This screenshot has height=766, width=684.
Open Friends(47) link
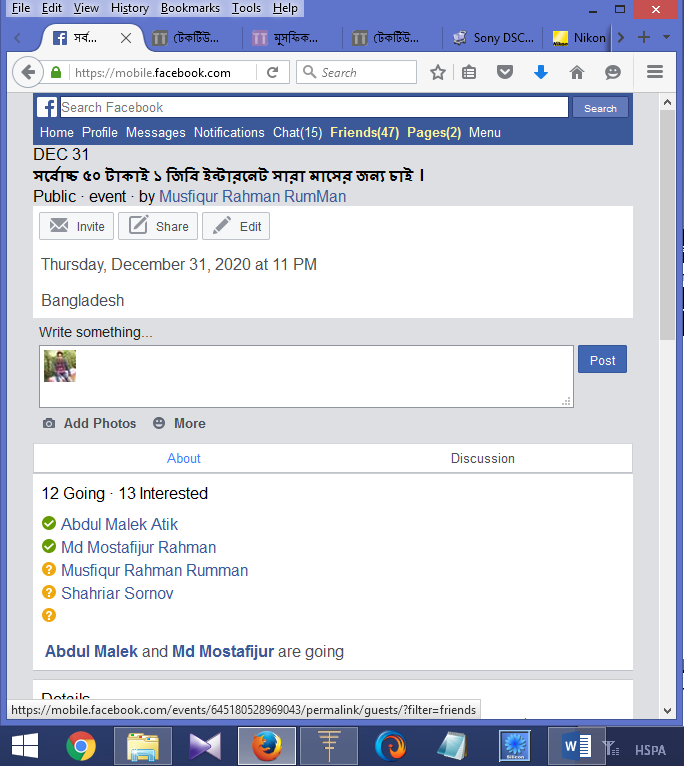[x=364, y=132]
